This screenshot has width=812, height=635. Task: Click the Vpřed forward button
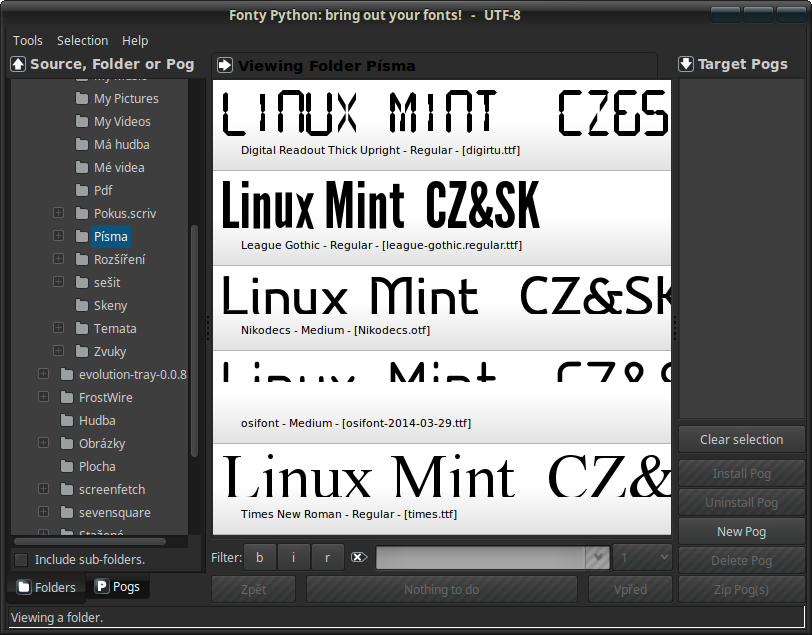pos(630,590)
